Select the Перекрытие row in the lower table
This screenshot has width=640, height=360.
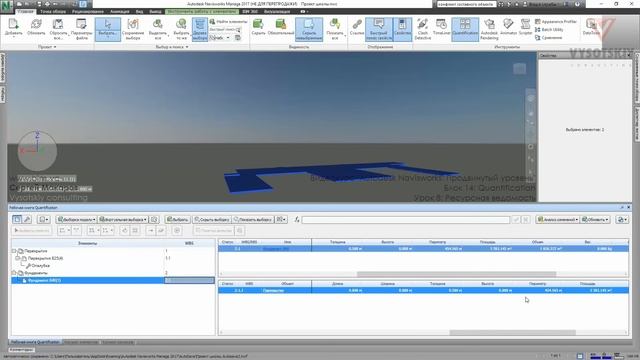coord(423,290)
